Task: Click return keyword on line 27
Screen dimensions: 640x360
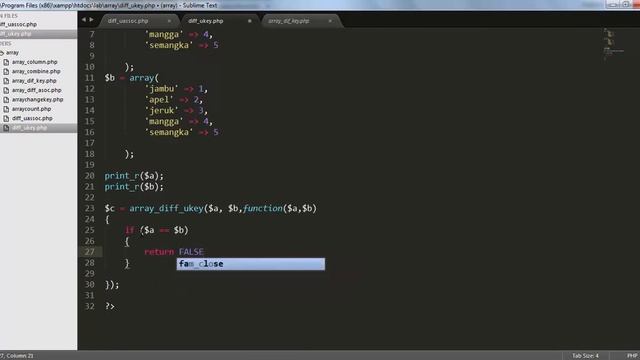Action: tap(159, 252)
